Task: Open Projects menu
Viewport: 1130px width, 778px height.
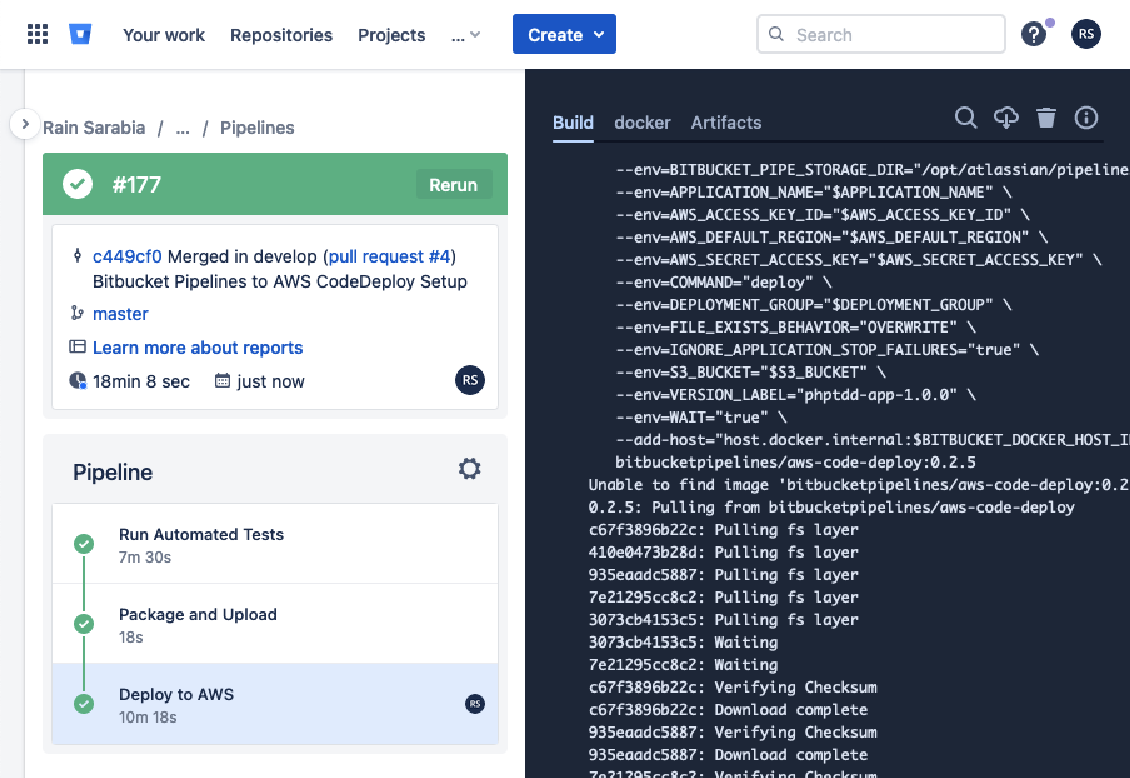Action: tap(391, 35)
